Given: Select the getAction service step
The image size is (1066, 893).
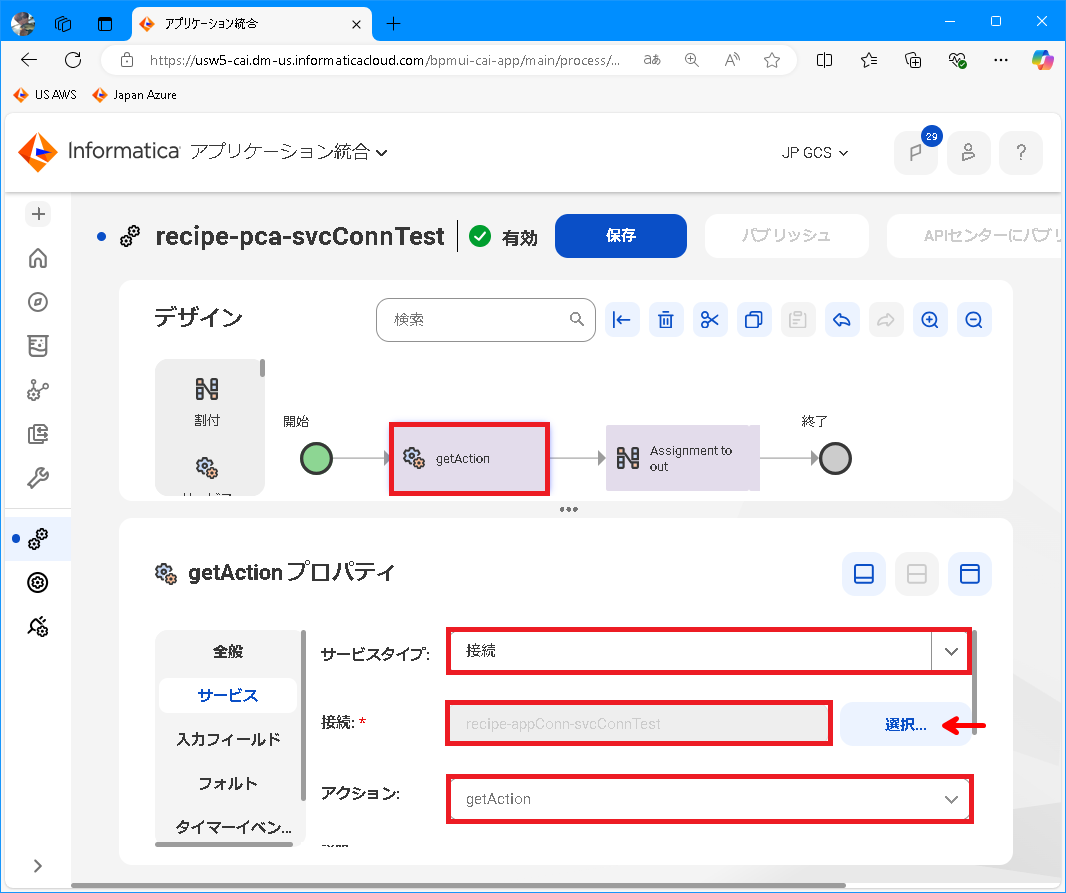Looking at the screenshot, I should (469, 459).
